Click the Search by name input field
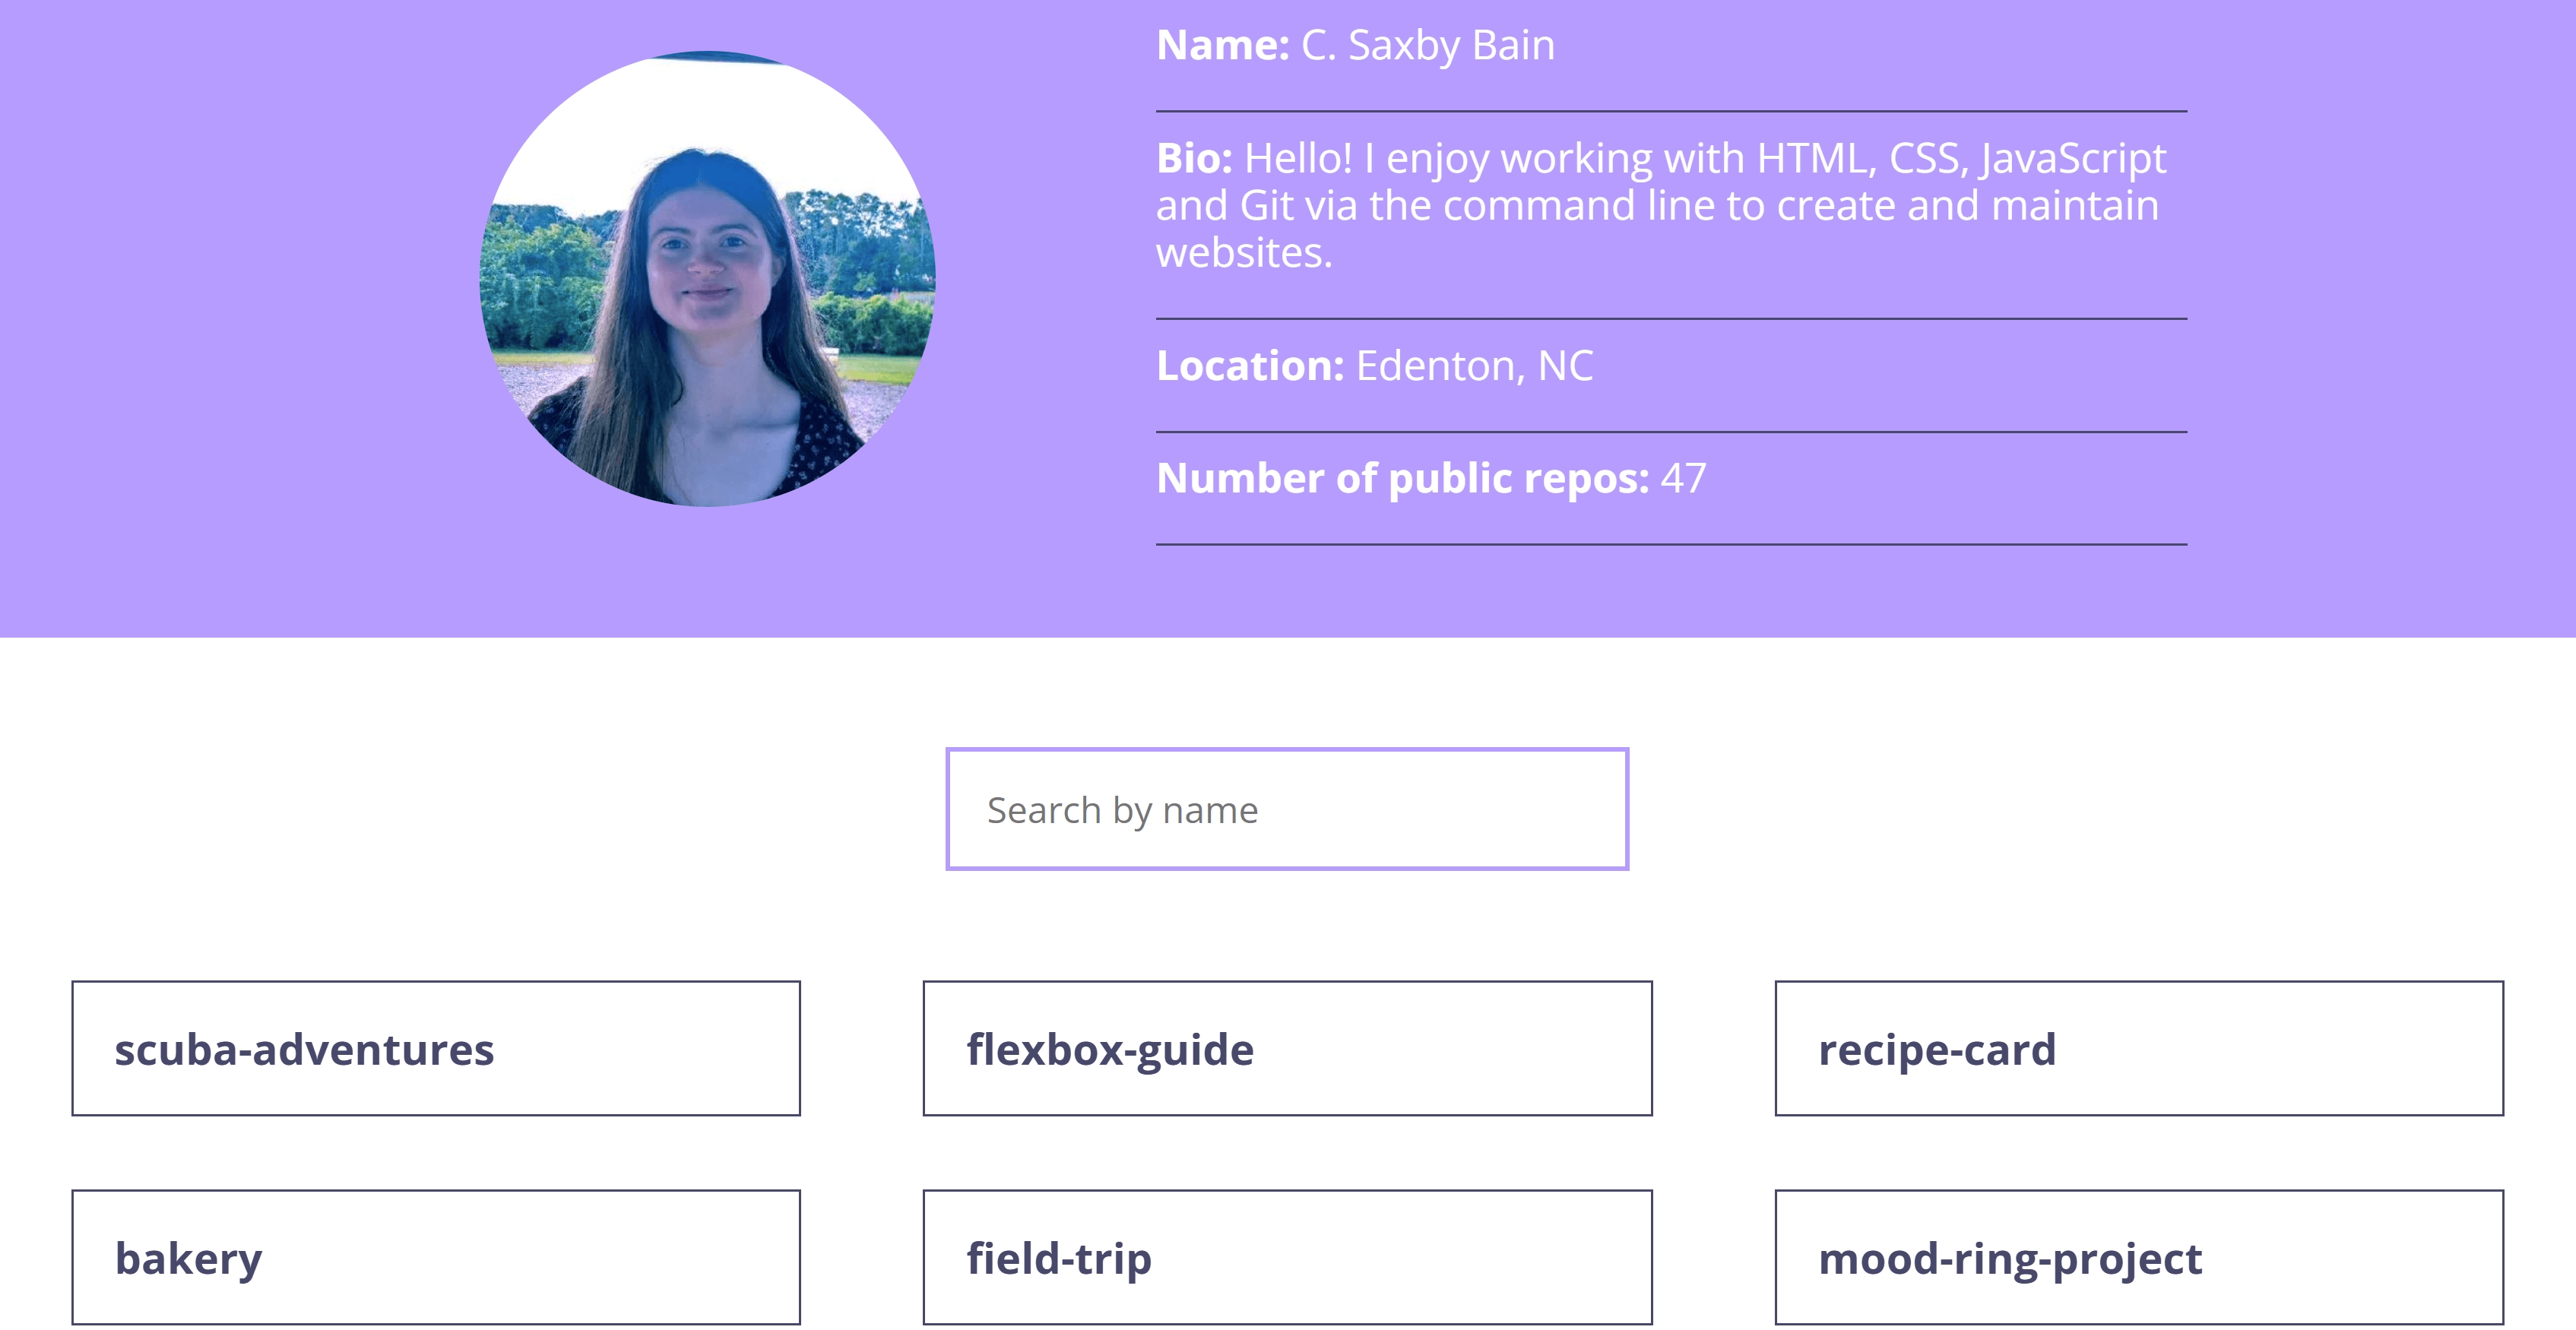Viewport: 2576px width, 1330px height. [1288, 809]
